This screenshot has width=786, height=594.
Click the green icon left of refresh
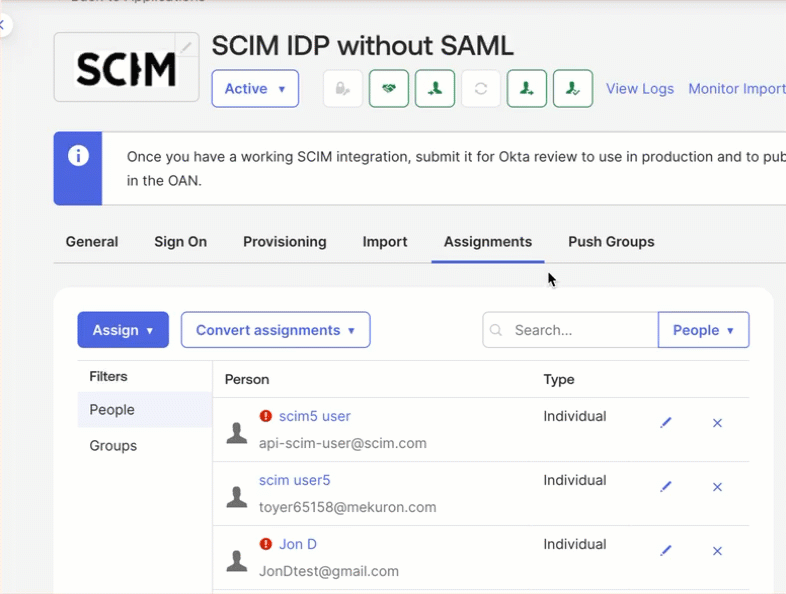click(435, 89)
